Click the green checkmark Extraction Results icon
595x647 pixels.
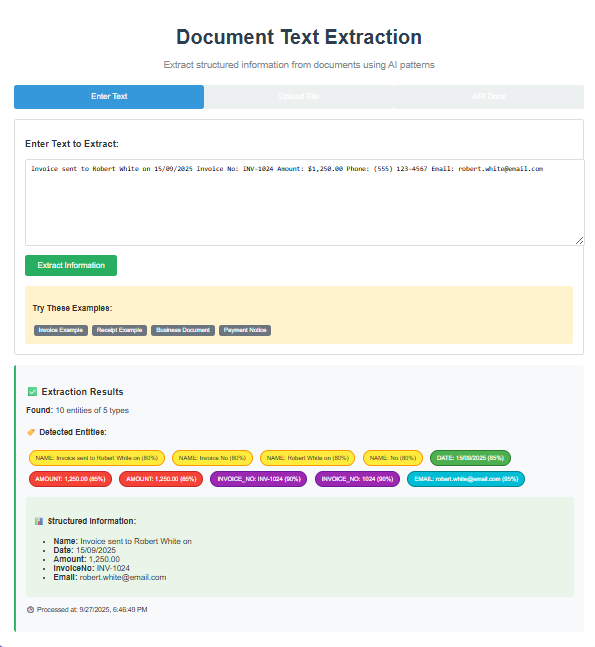pos(32,392)
